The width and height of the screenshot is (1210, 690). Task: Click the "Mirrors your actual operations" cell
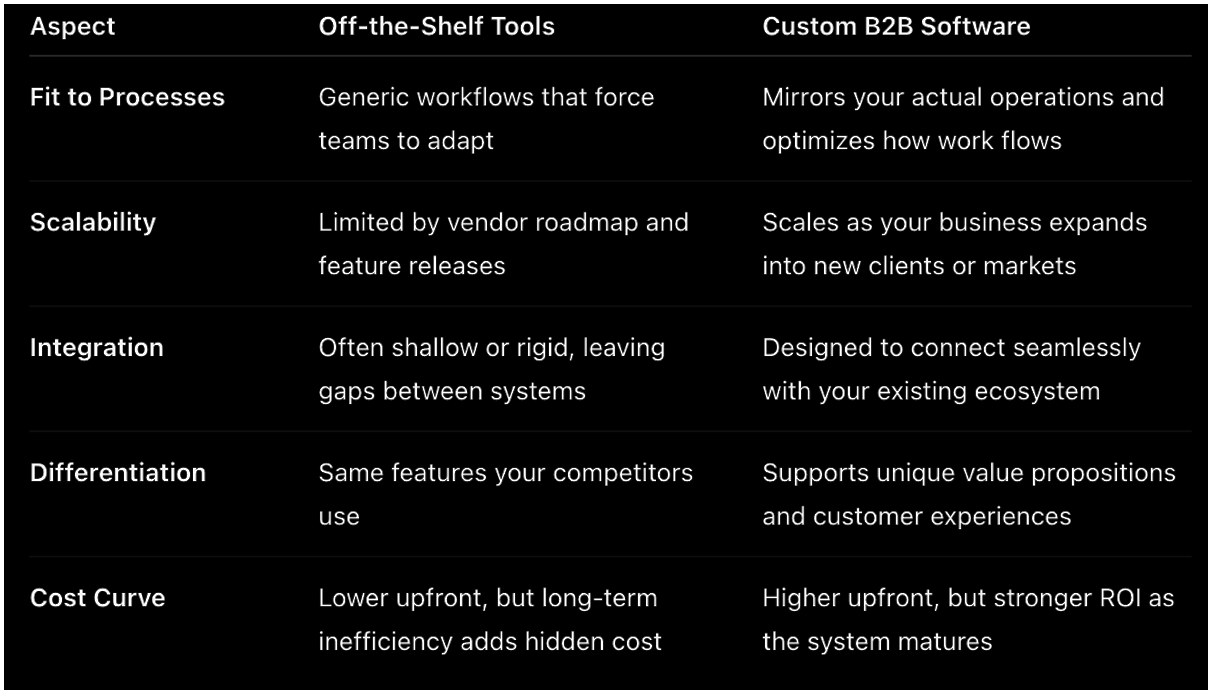click(963, 118)
